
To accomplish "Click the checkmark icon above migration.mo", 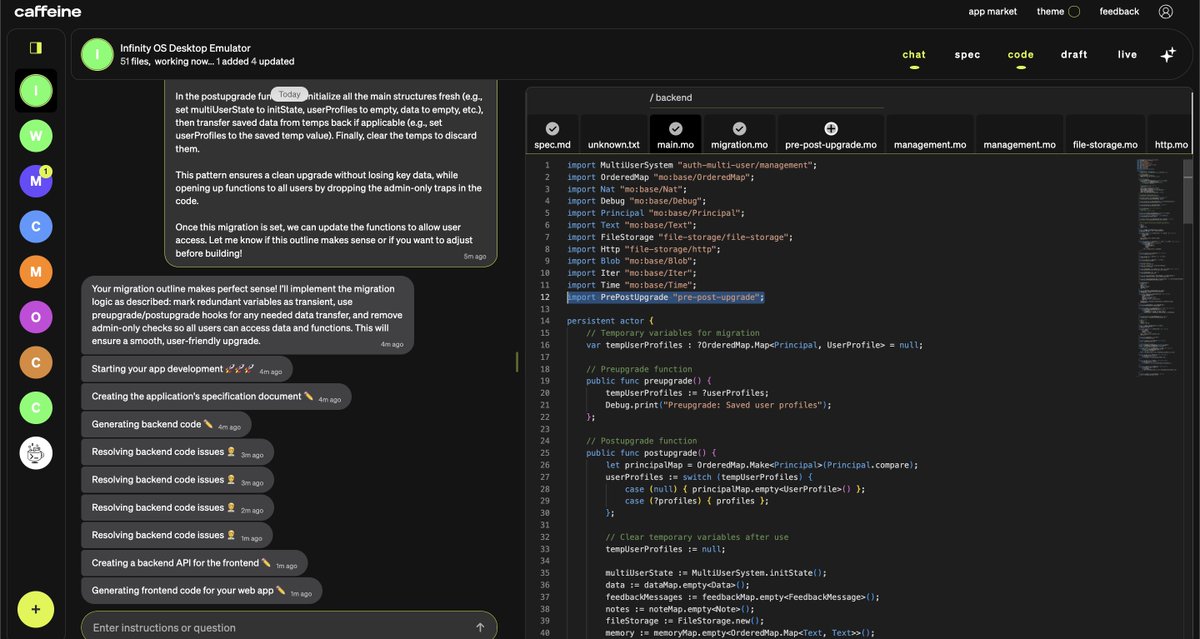I will pos(739,129).
